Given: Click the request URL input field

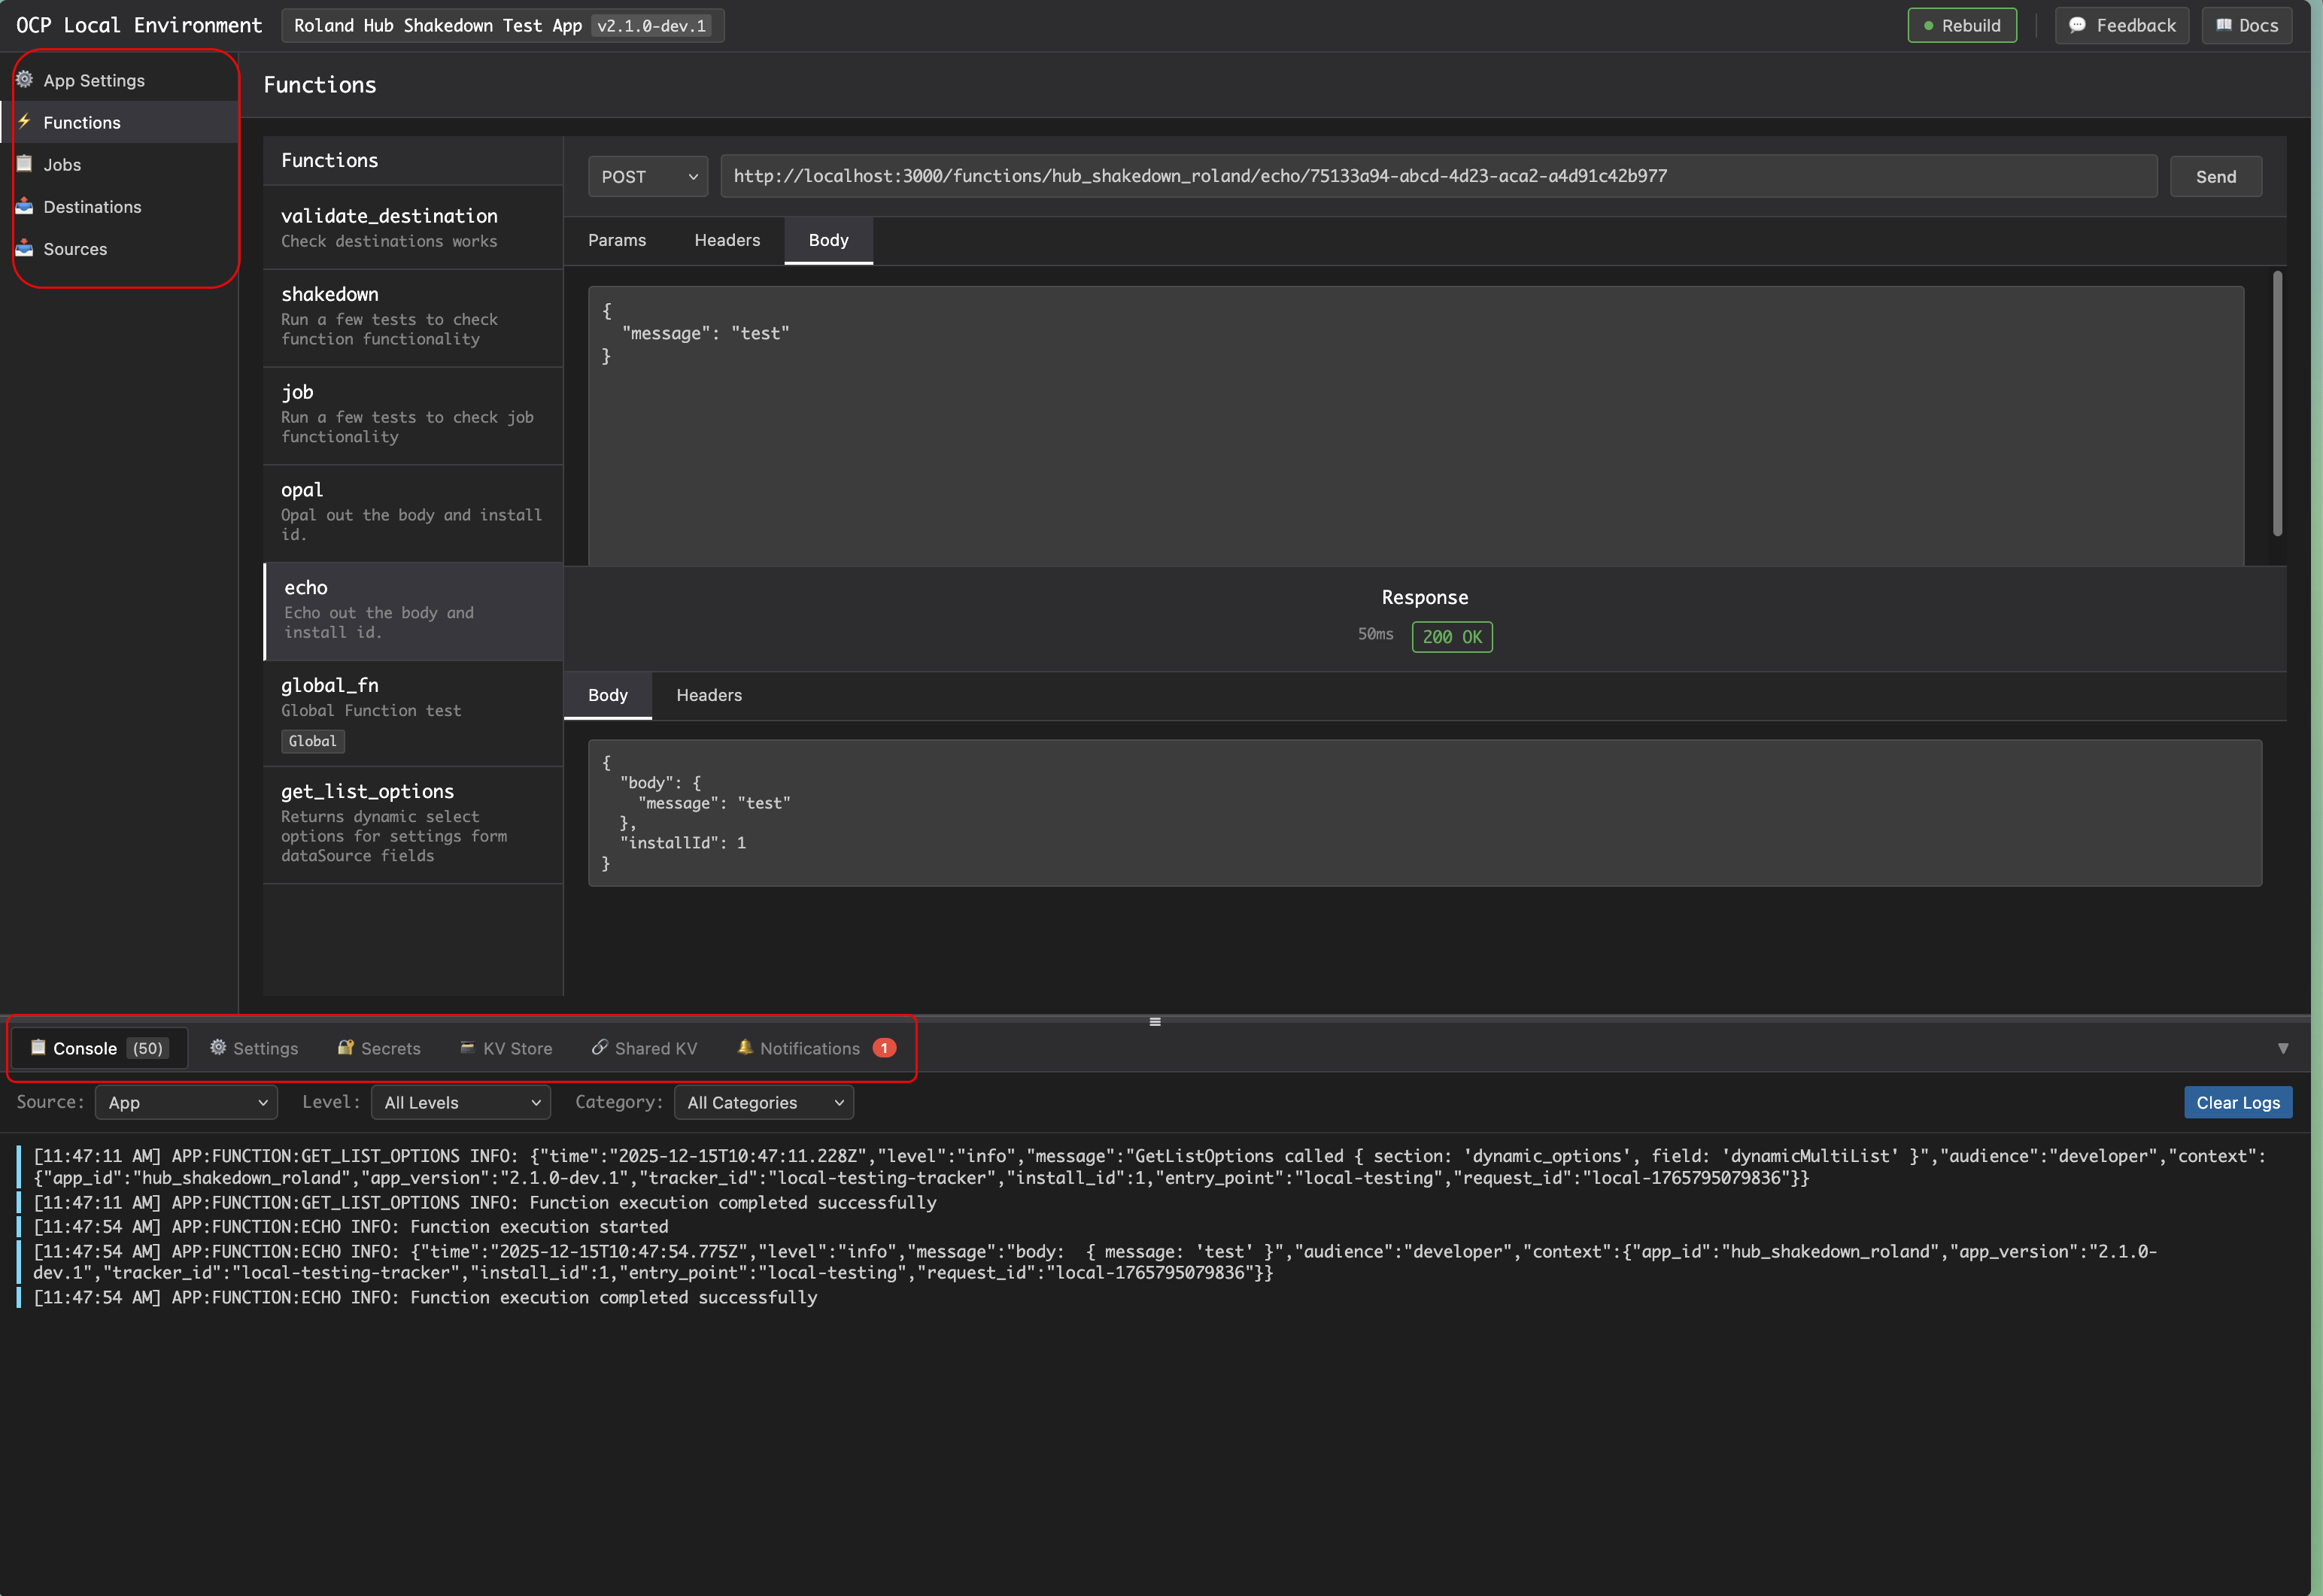Looking at the screenshot, I should point(1437,176).
